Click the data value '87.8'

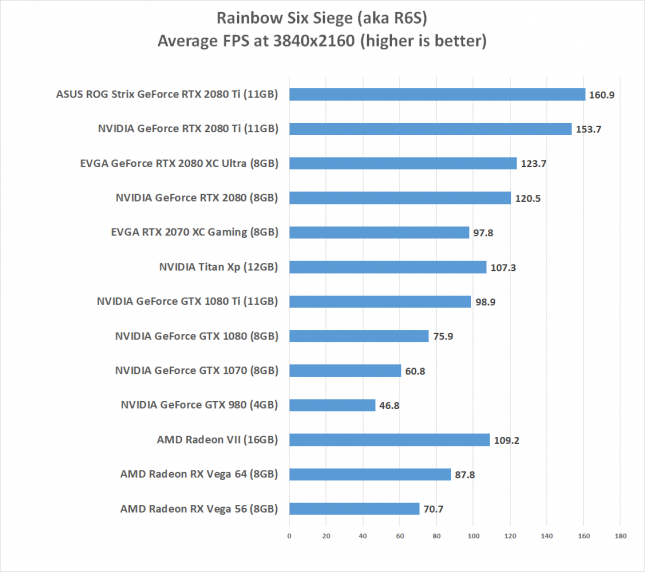tap(465, 475)
